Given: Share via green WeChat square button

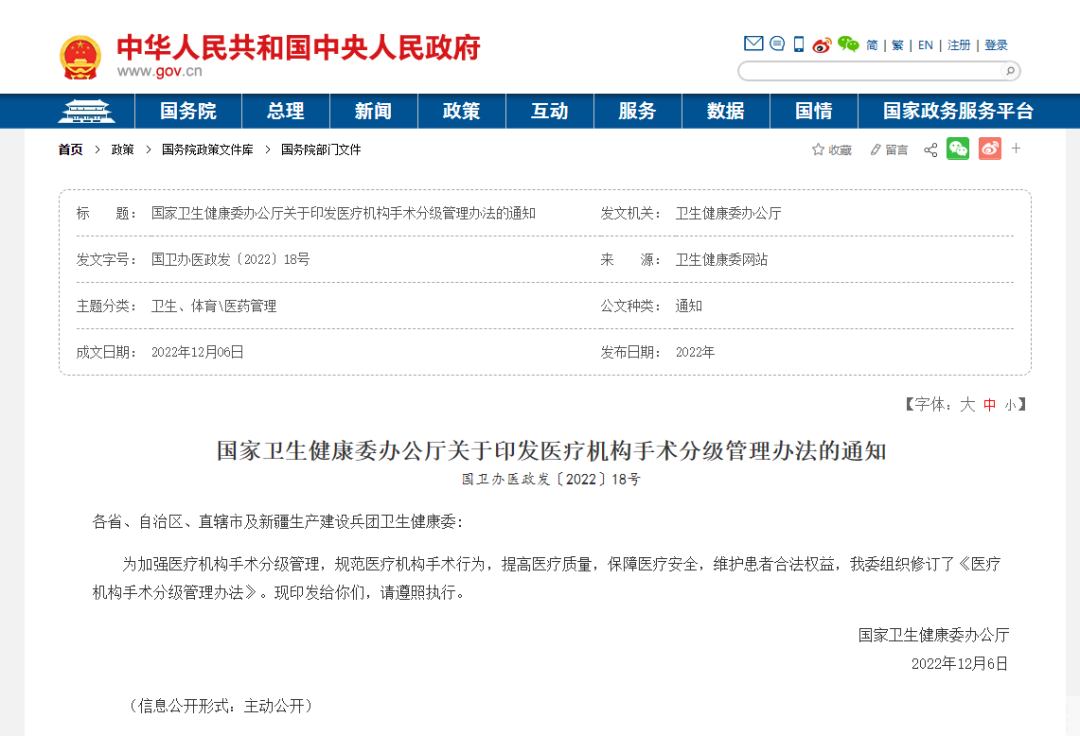Looking at the screenshot, I should tap(958, 149).
